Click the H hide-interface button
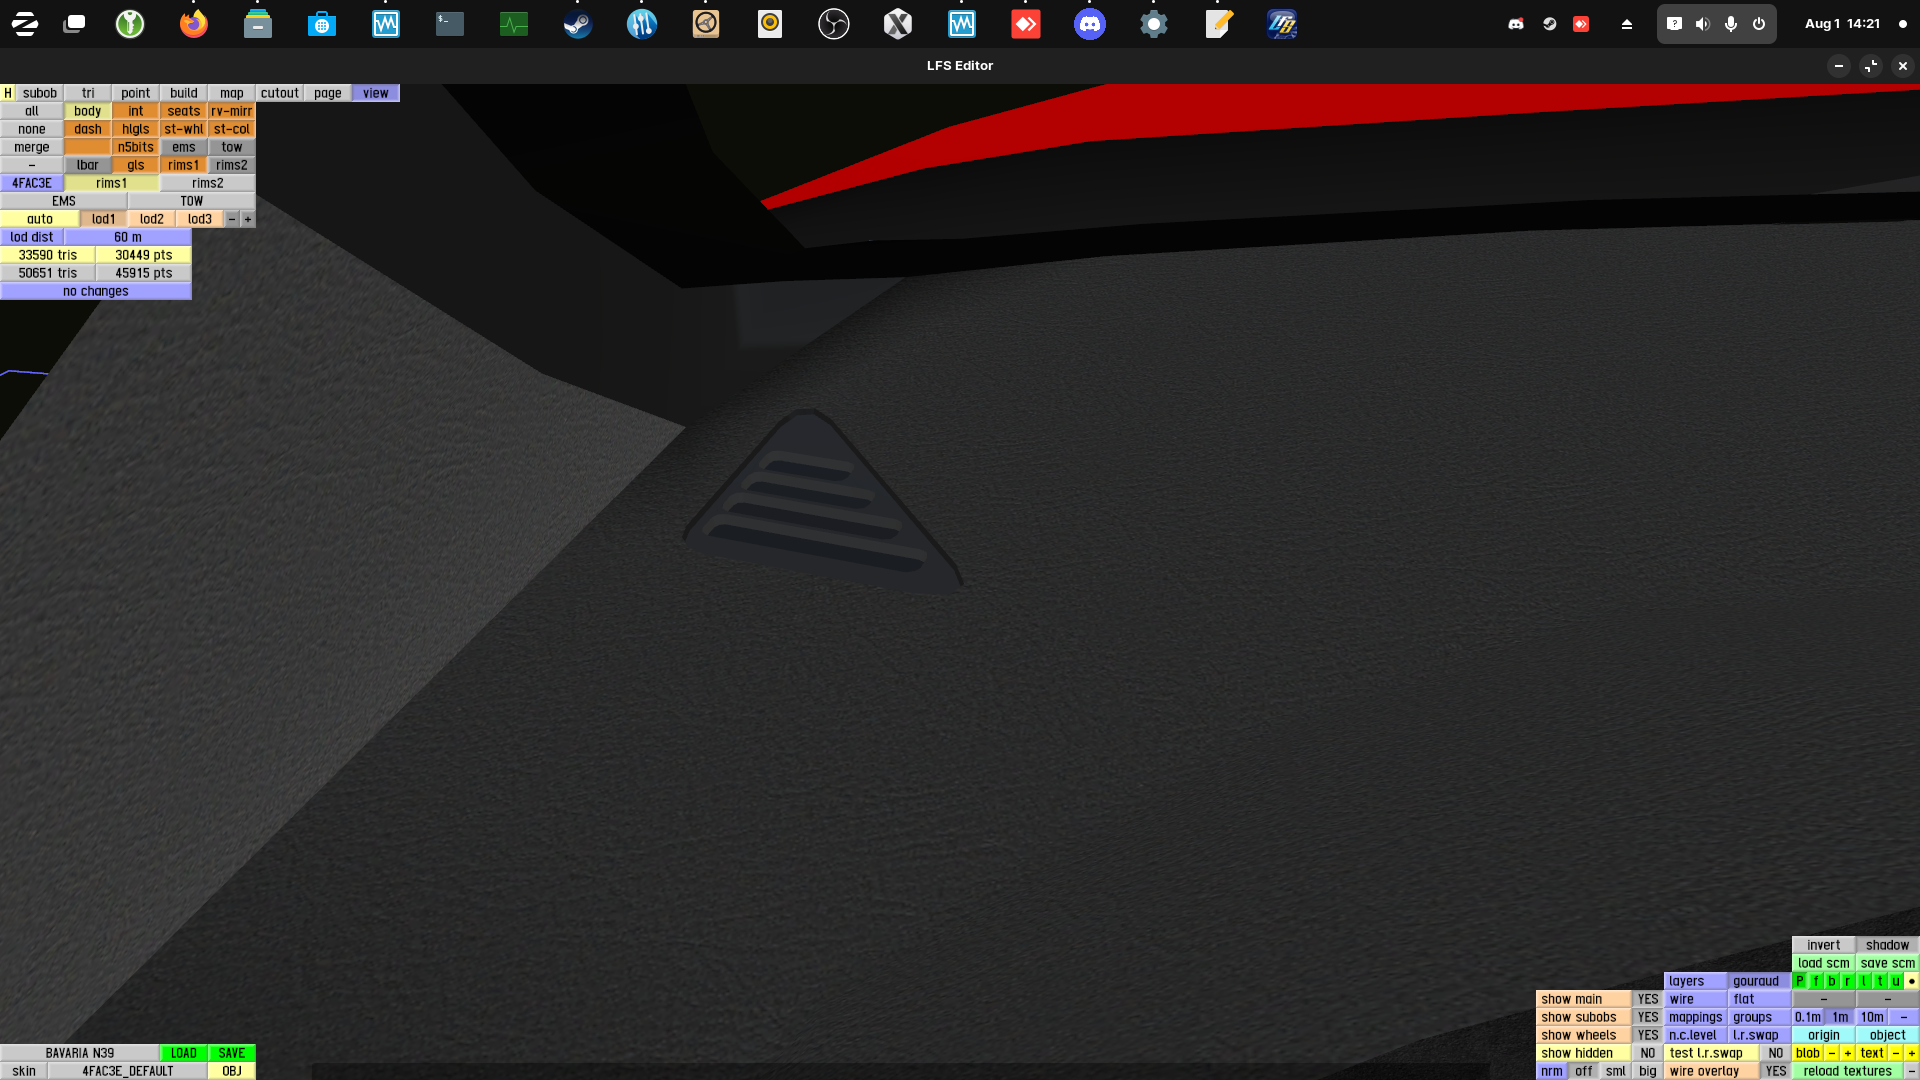 tap(7, 93)
